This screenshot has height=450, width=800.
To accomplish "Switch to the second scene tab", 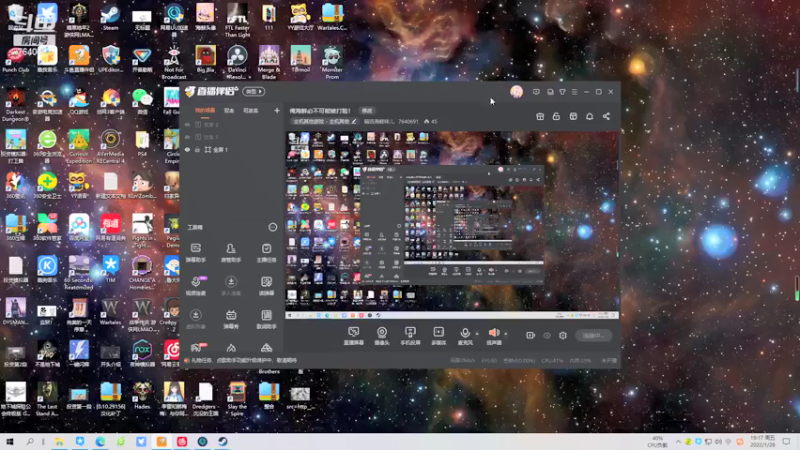I will (229, 111).
